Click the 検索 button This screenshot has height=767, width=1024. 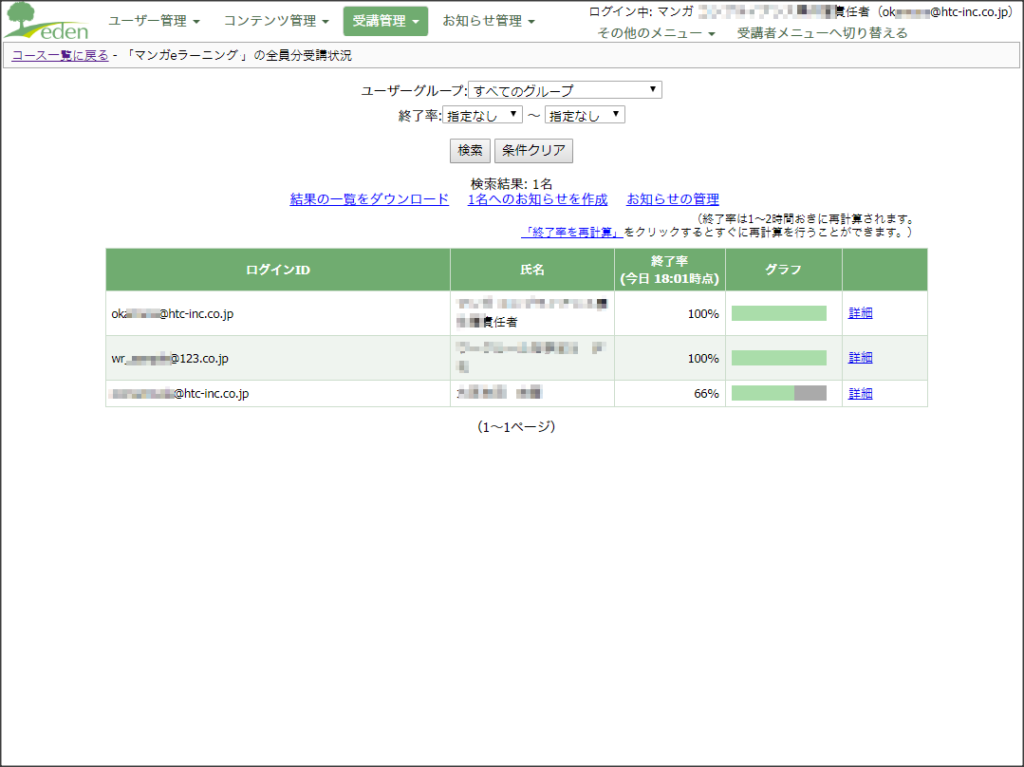pyautogui.click(x=470, y=150)
